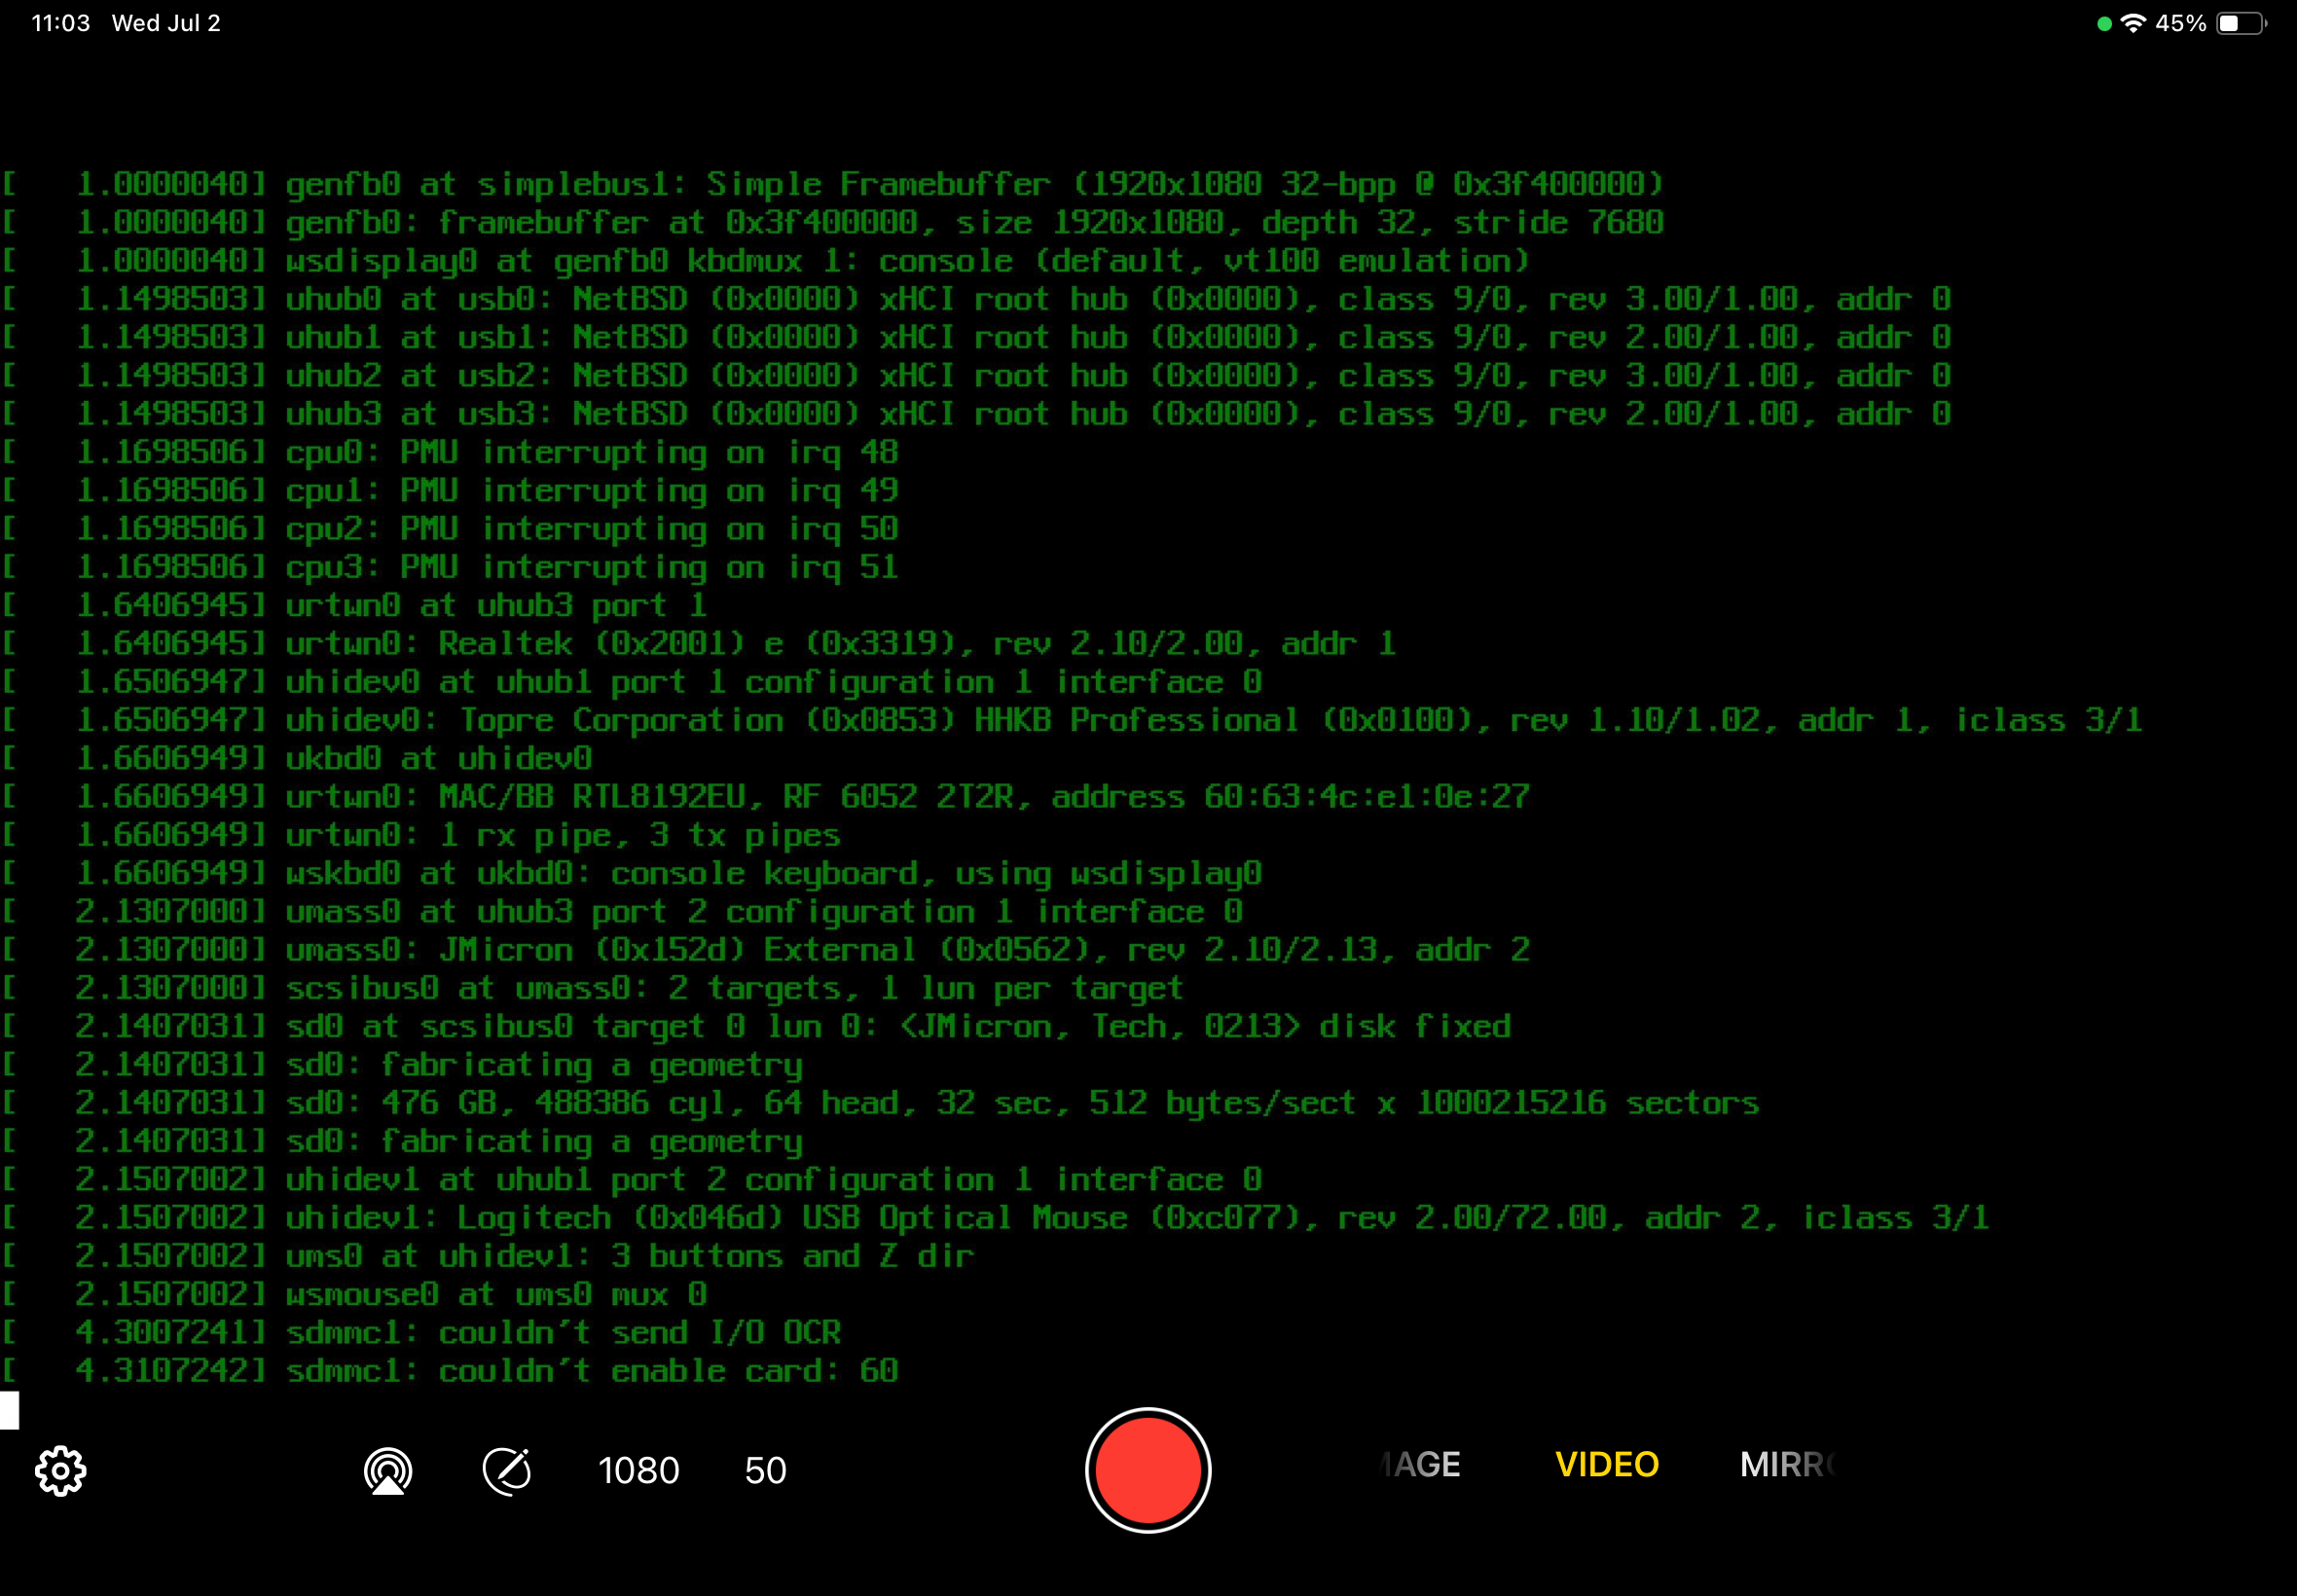Image resolution: width=2297 pixels, height=1596 pixels.
Task: Tap the battery icon in status bar
Action: [2241, 23]
